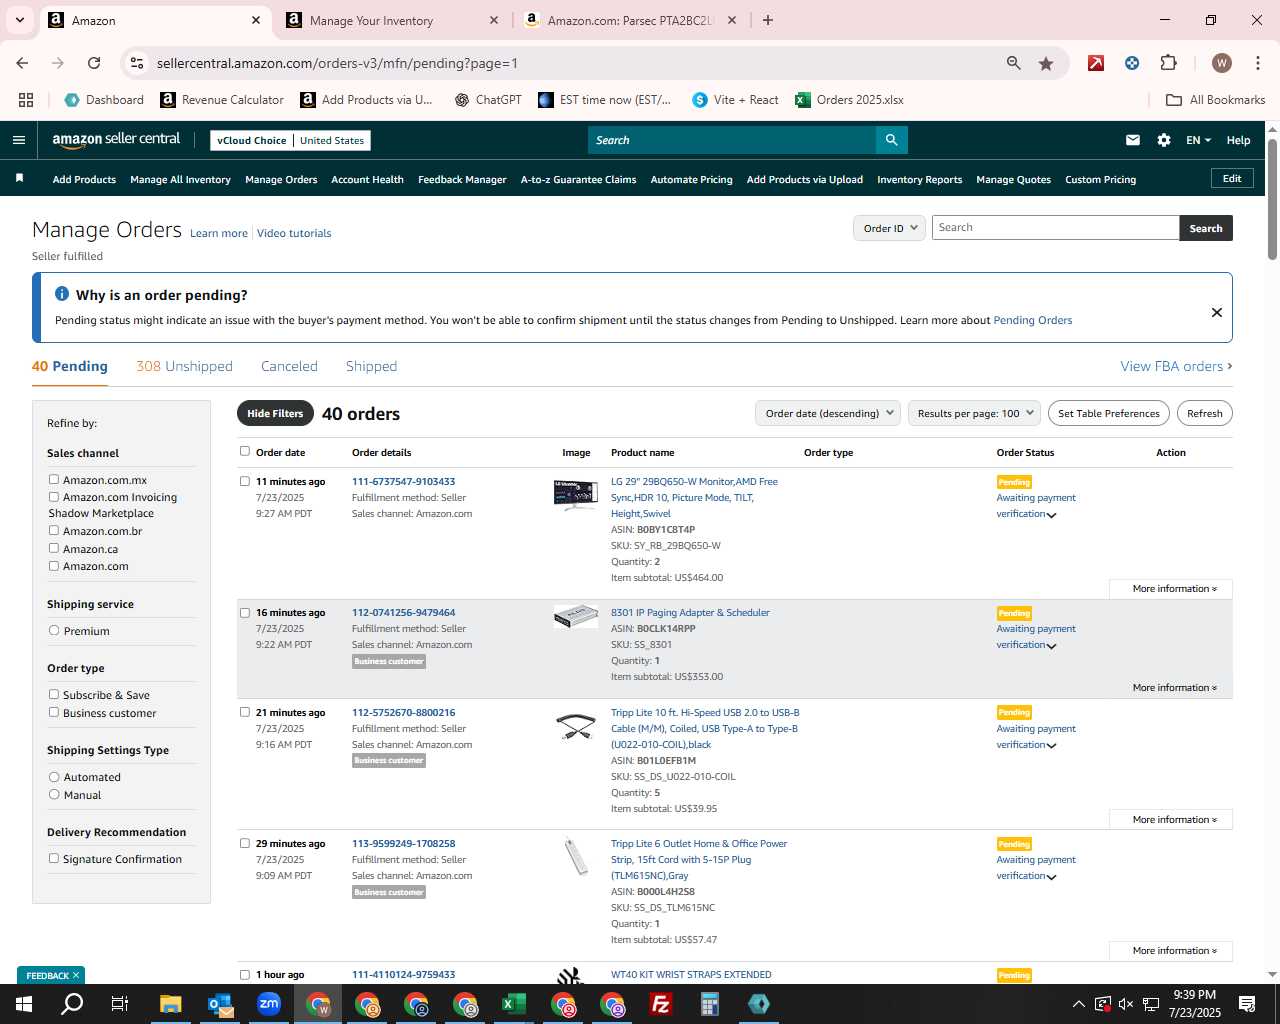Open a new browser tab
This screenshot has height=1024, width=1280.
(768, 20)
